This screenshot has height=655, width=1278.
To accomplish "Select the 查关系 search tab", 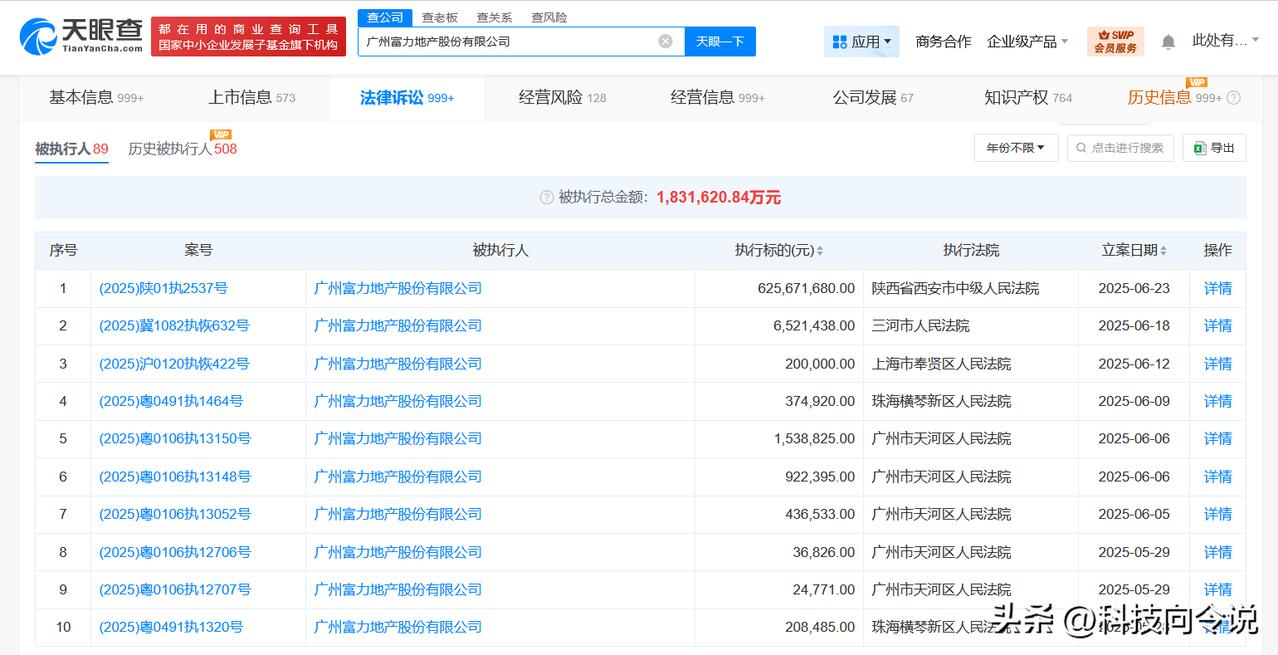I will tap(494, 17).
